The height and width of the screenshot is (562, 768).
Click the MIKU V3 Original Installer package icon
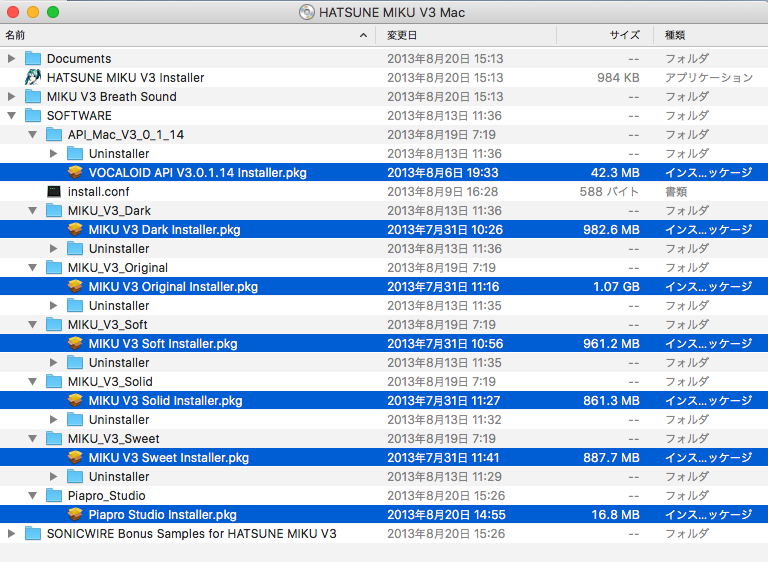pos(75,287)
